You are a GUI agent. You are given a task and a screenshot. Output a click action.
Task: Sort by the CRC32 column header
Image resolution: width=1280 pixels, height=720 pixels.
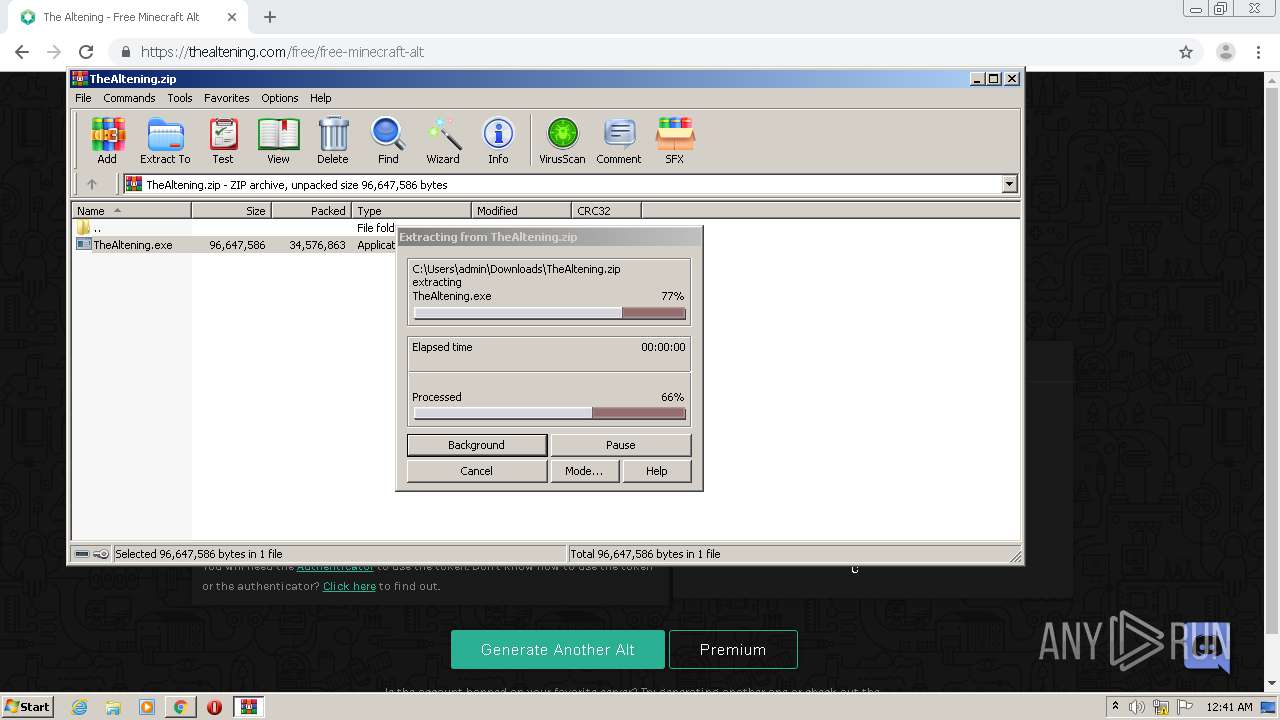606,211
